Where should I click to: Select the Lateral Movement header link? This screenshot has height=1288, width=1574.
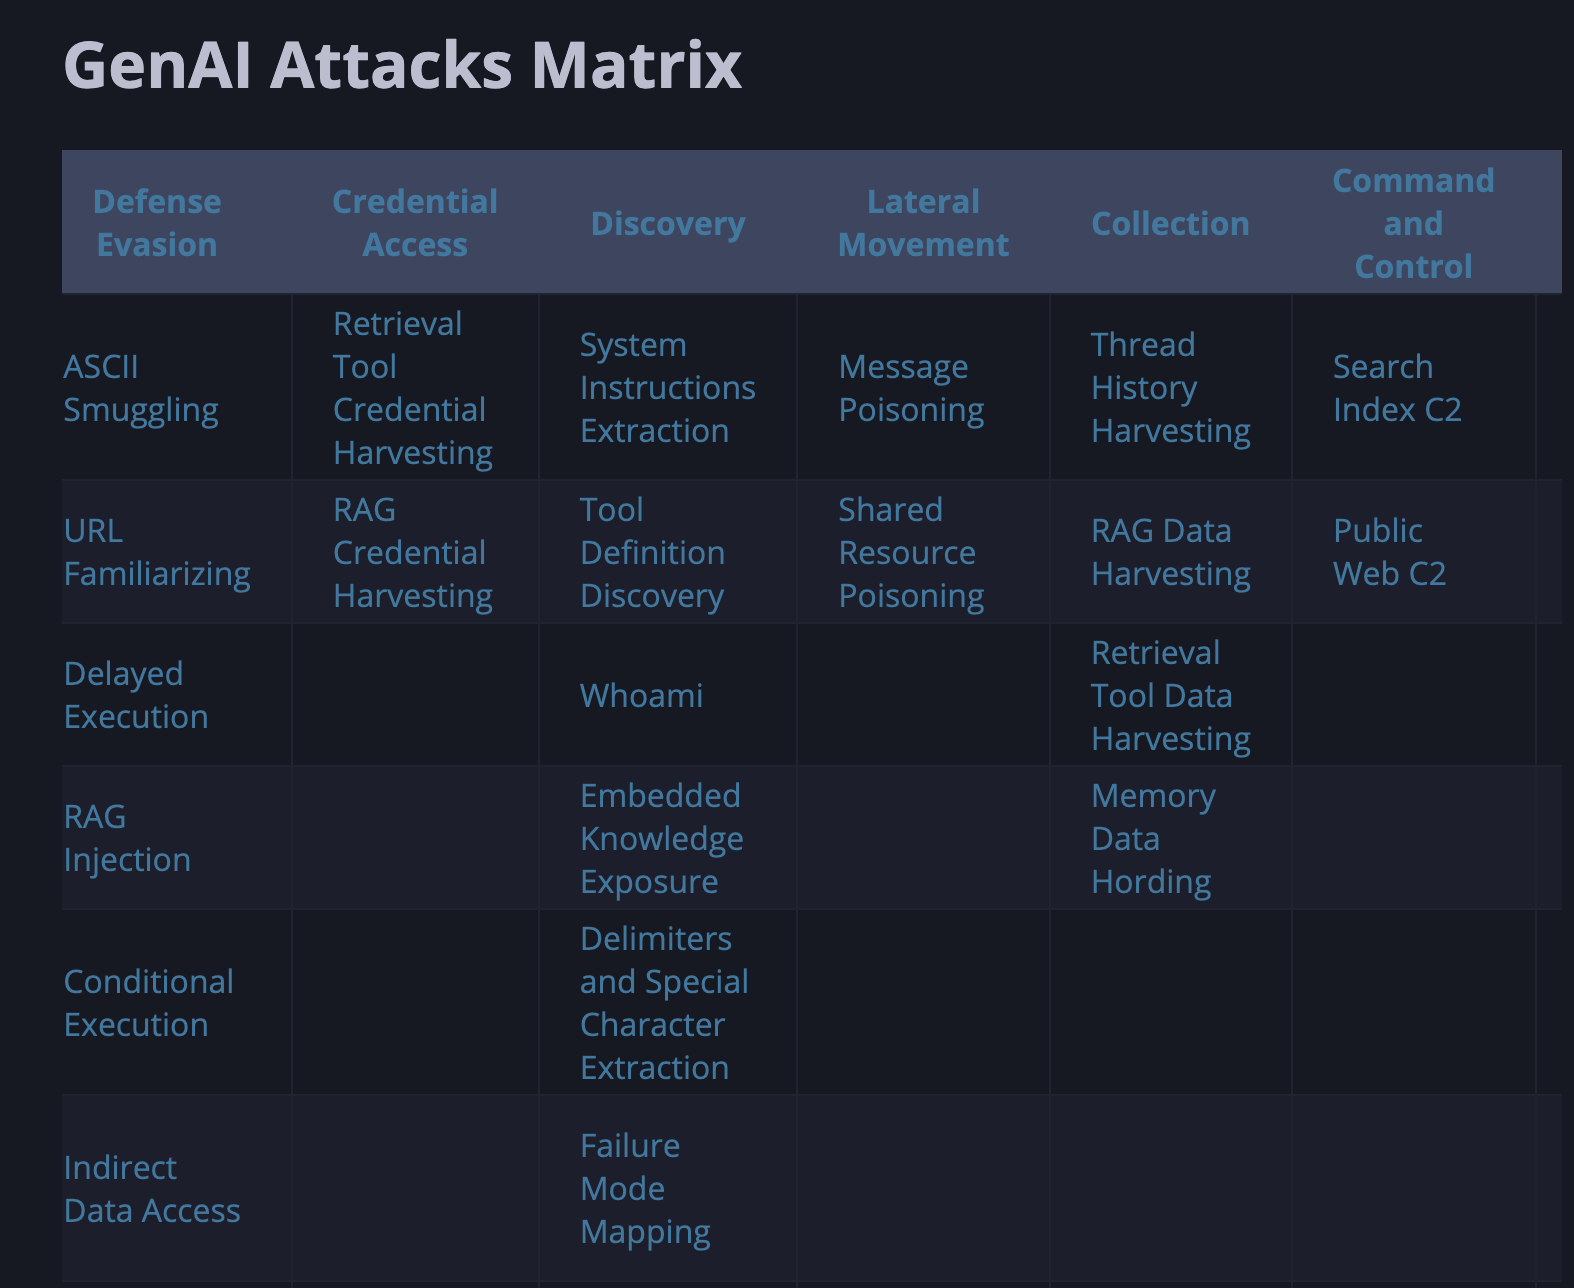pyautogui.click(x=923, y=223)
